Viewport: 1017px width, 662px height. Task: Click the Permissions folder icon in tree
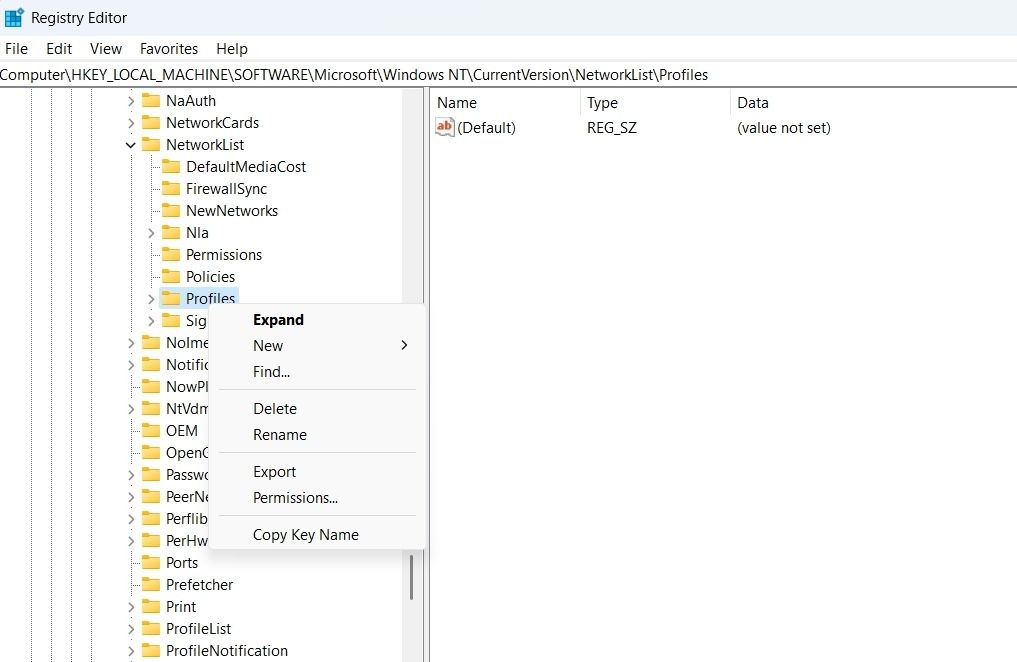[x=171, y=255]
